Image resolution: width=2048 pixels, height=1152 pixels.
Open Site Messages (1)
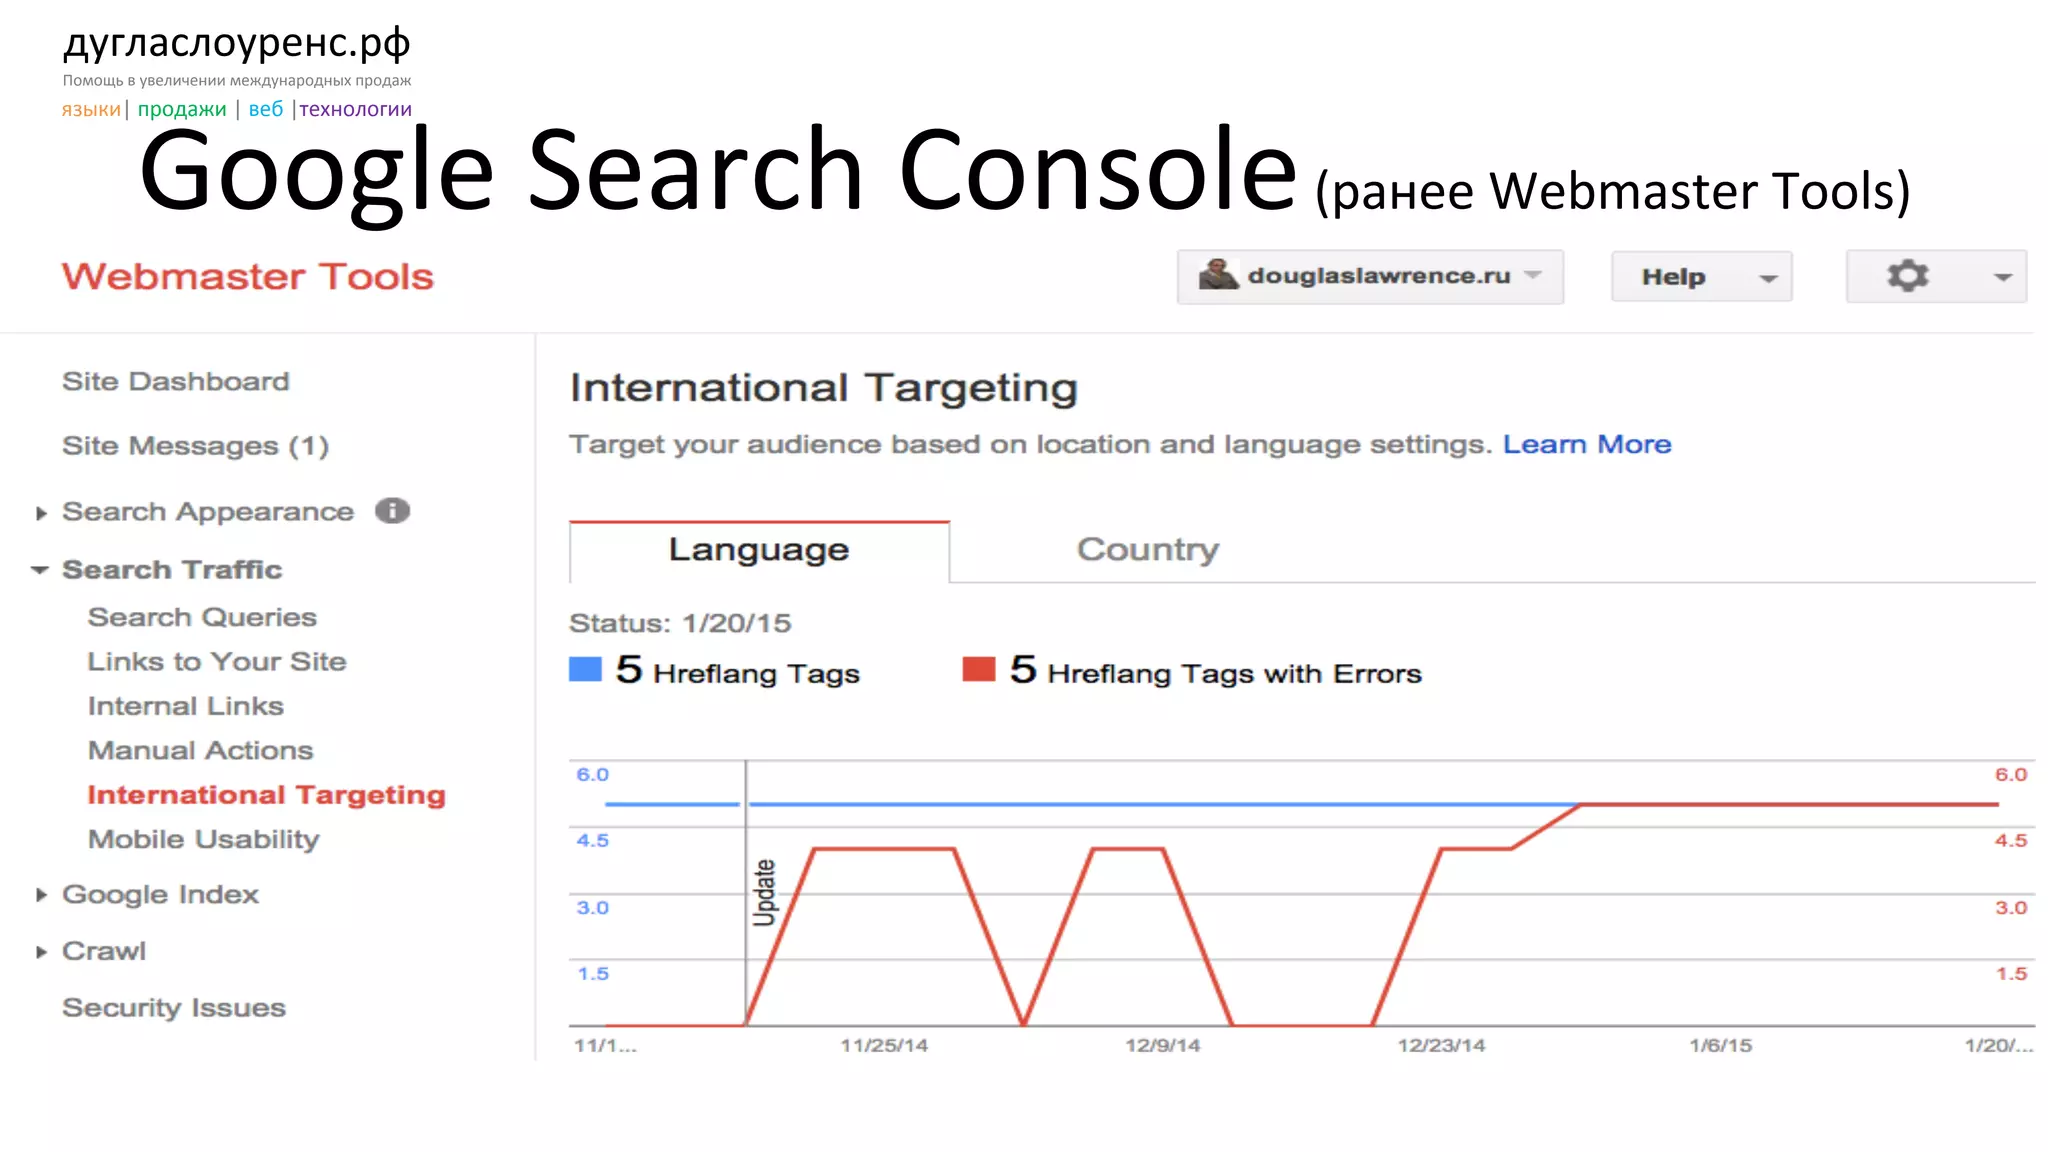point(195,446)
